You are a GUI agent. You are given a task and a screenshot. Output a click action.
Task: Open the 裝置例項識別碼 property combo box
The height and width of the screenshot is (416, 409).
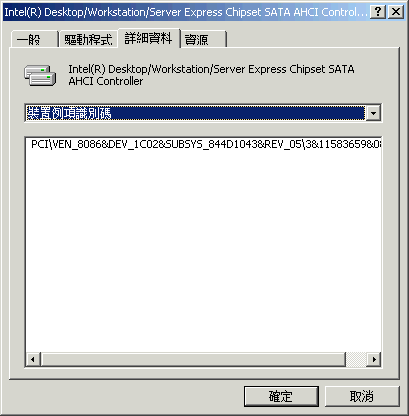[203, 113]
